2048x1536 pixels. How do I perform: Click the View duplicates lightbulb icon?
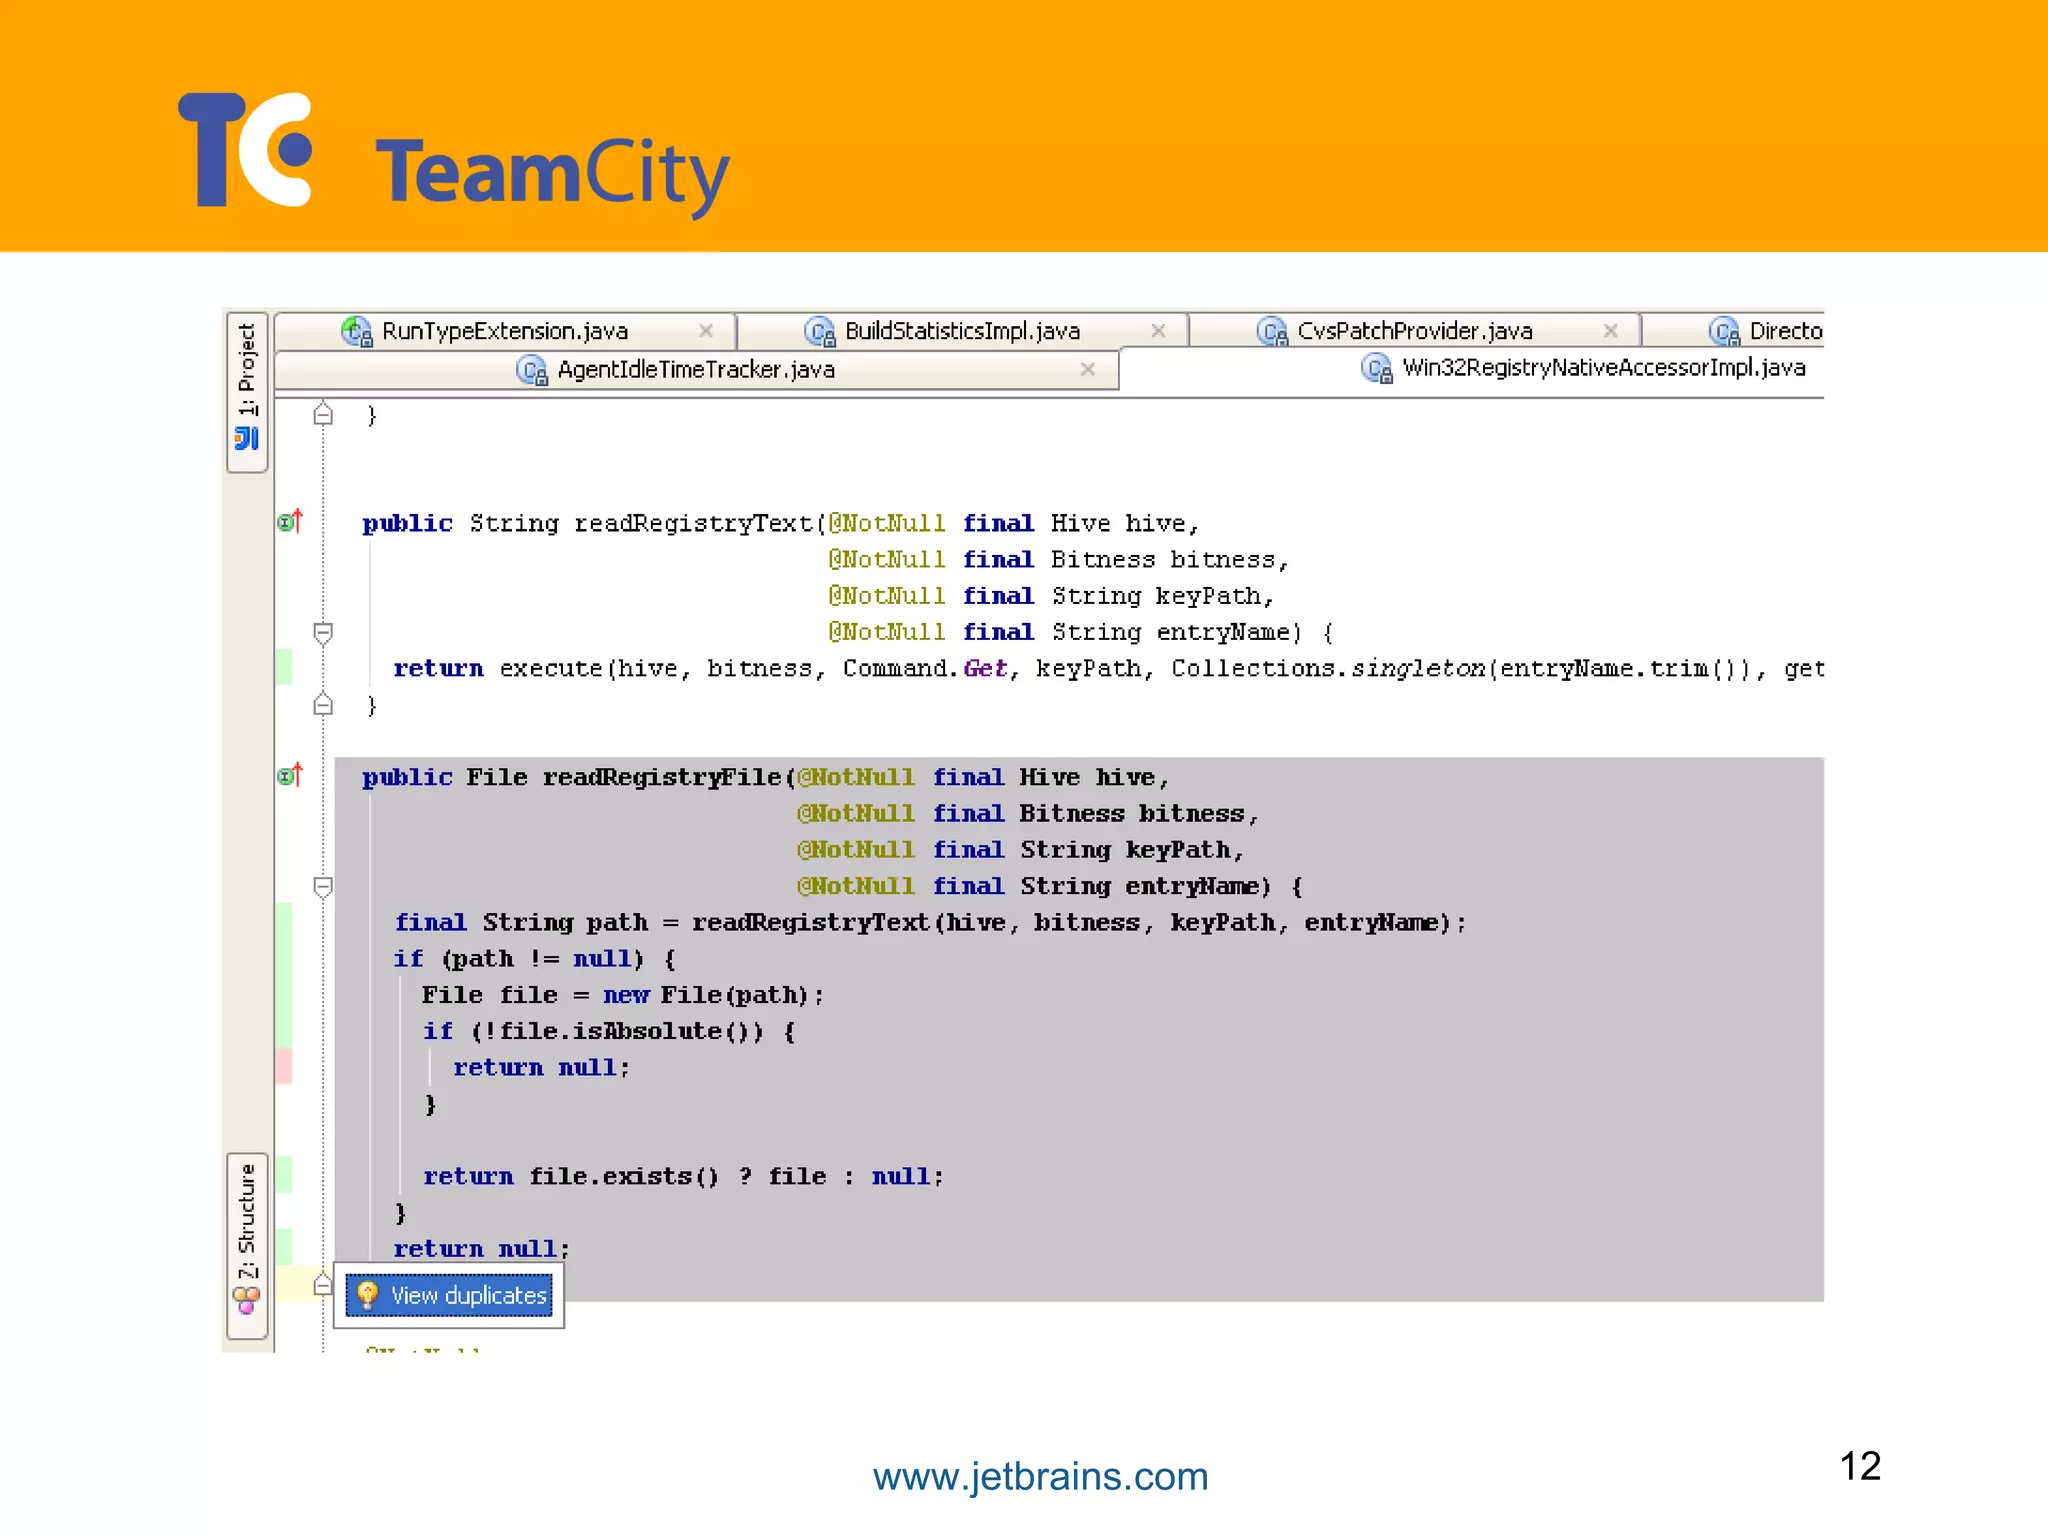point(367,1295)
